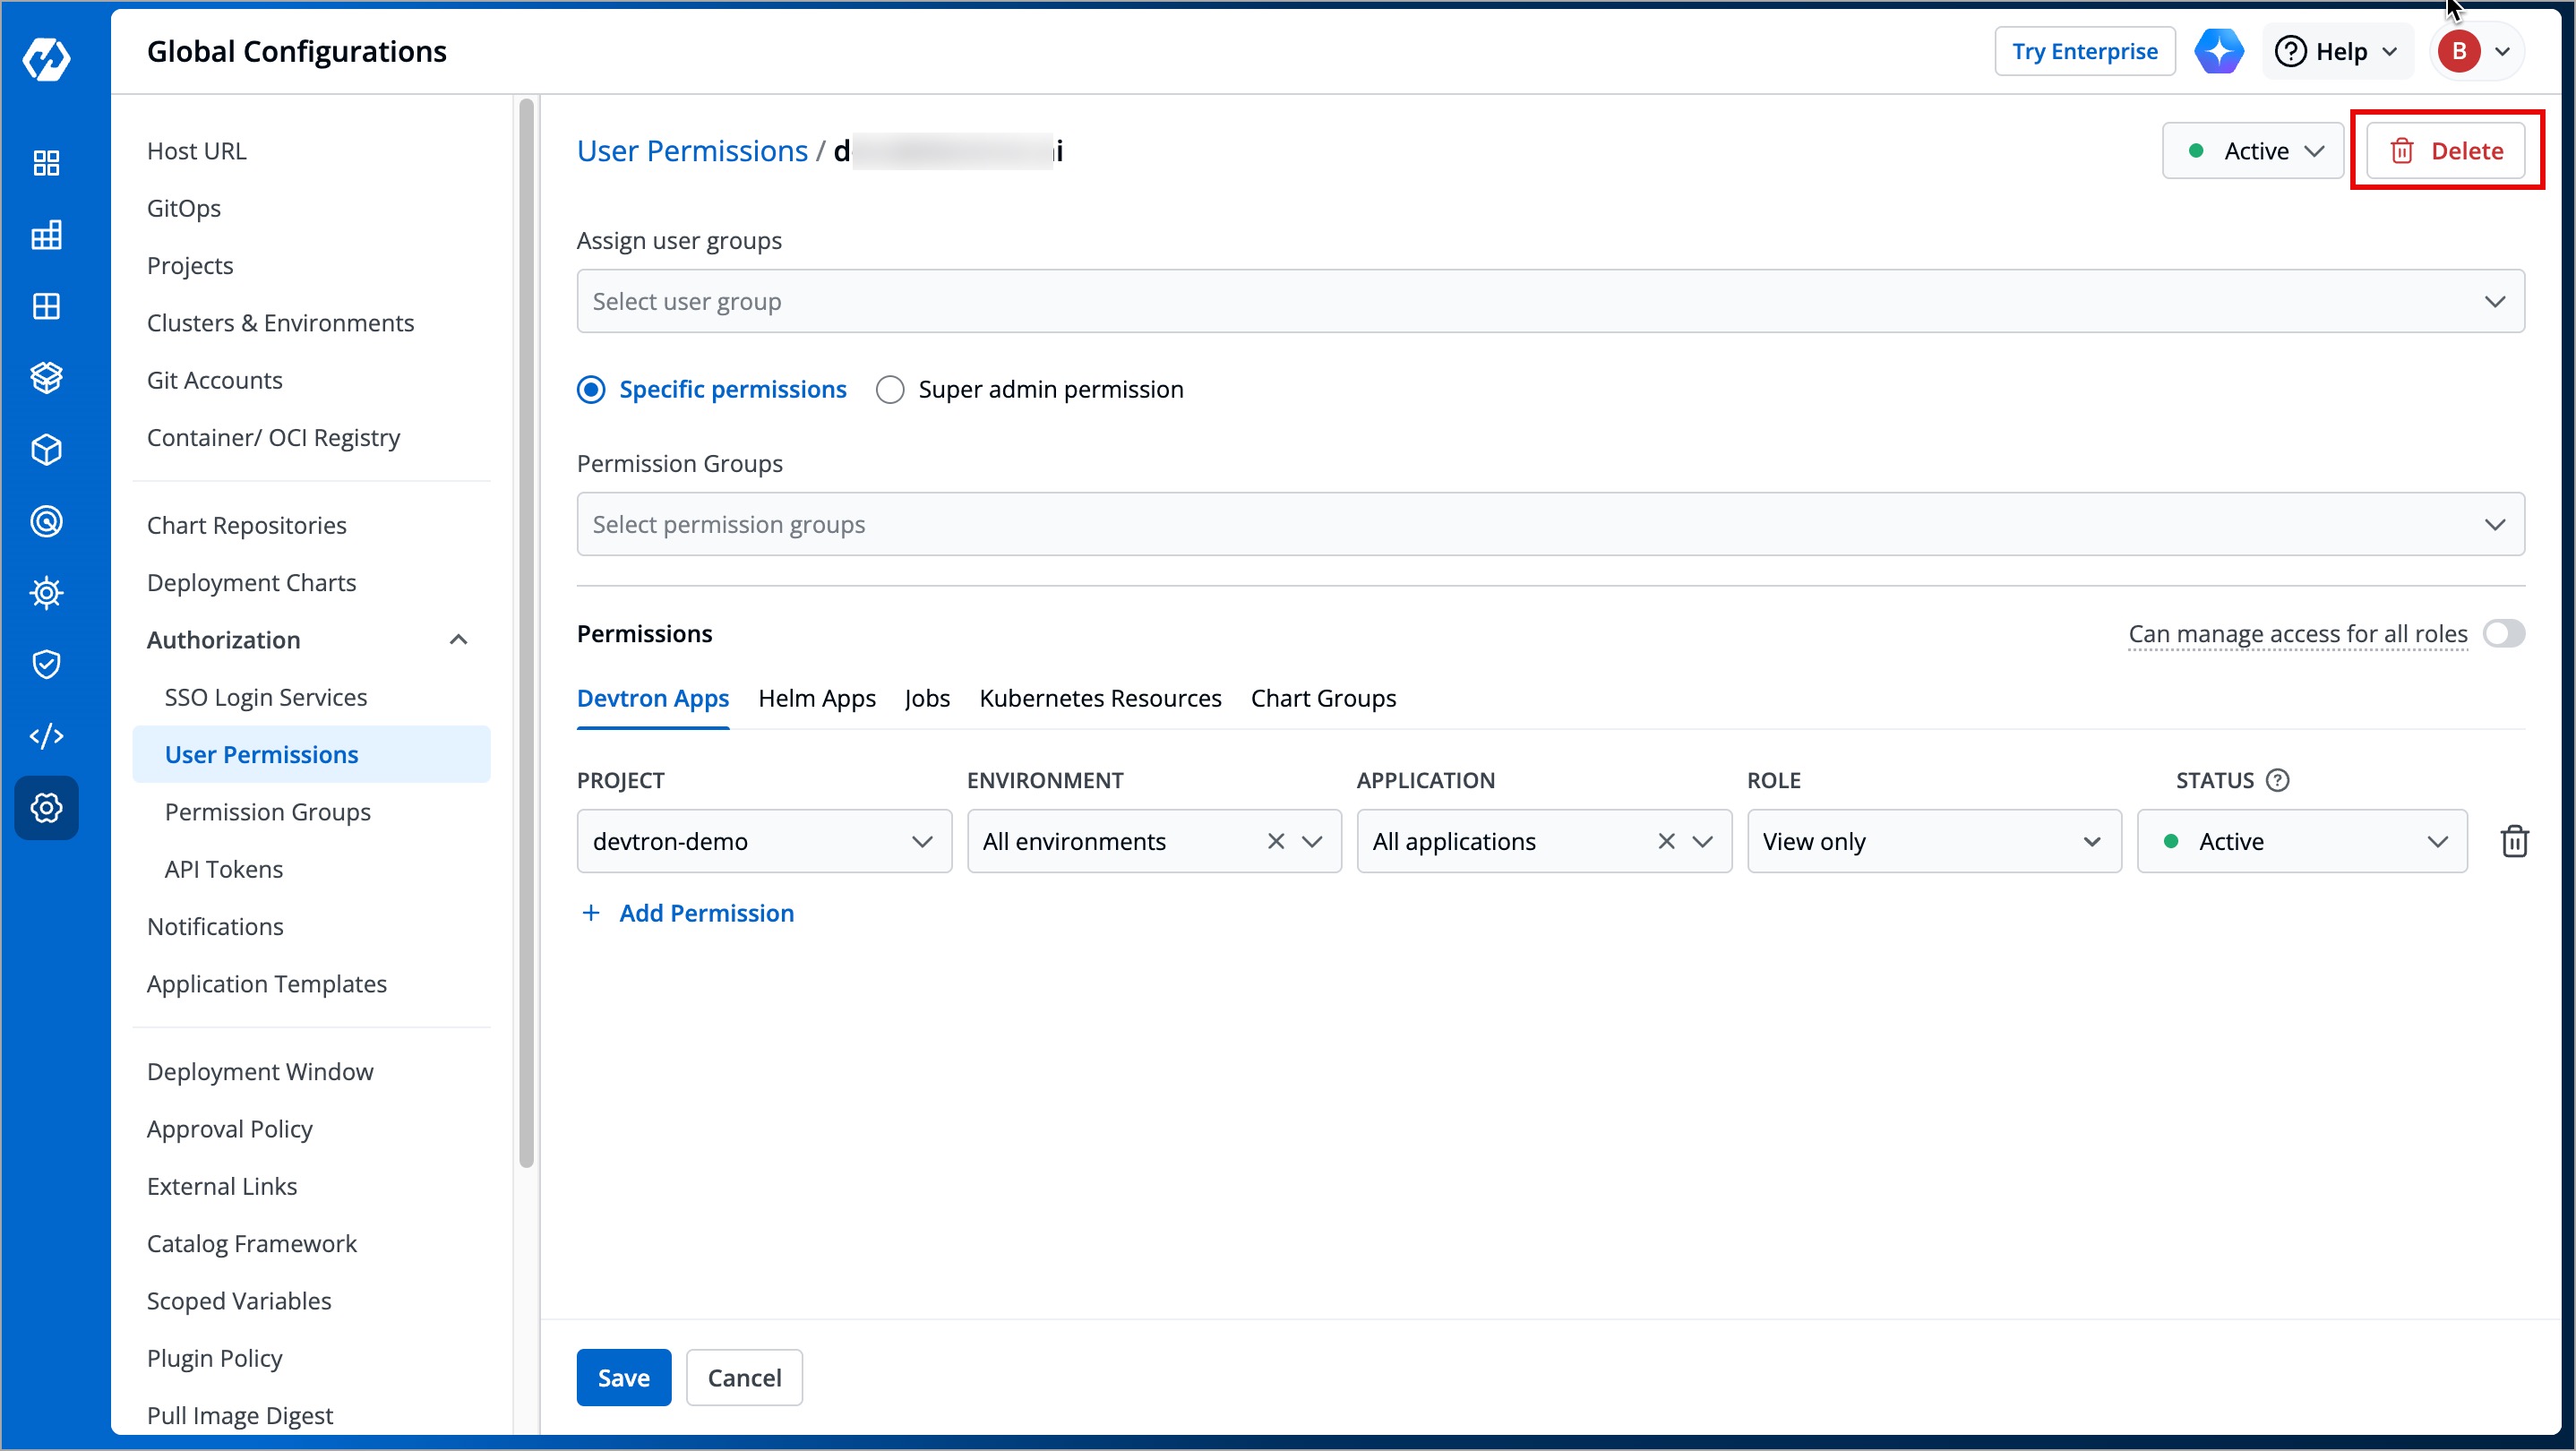Open Notifications settings

(215, 926)
